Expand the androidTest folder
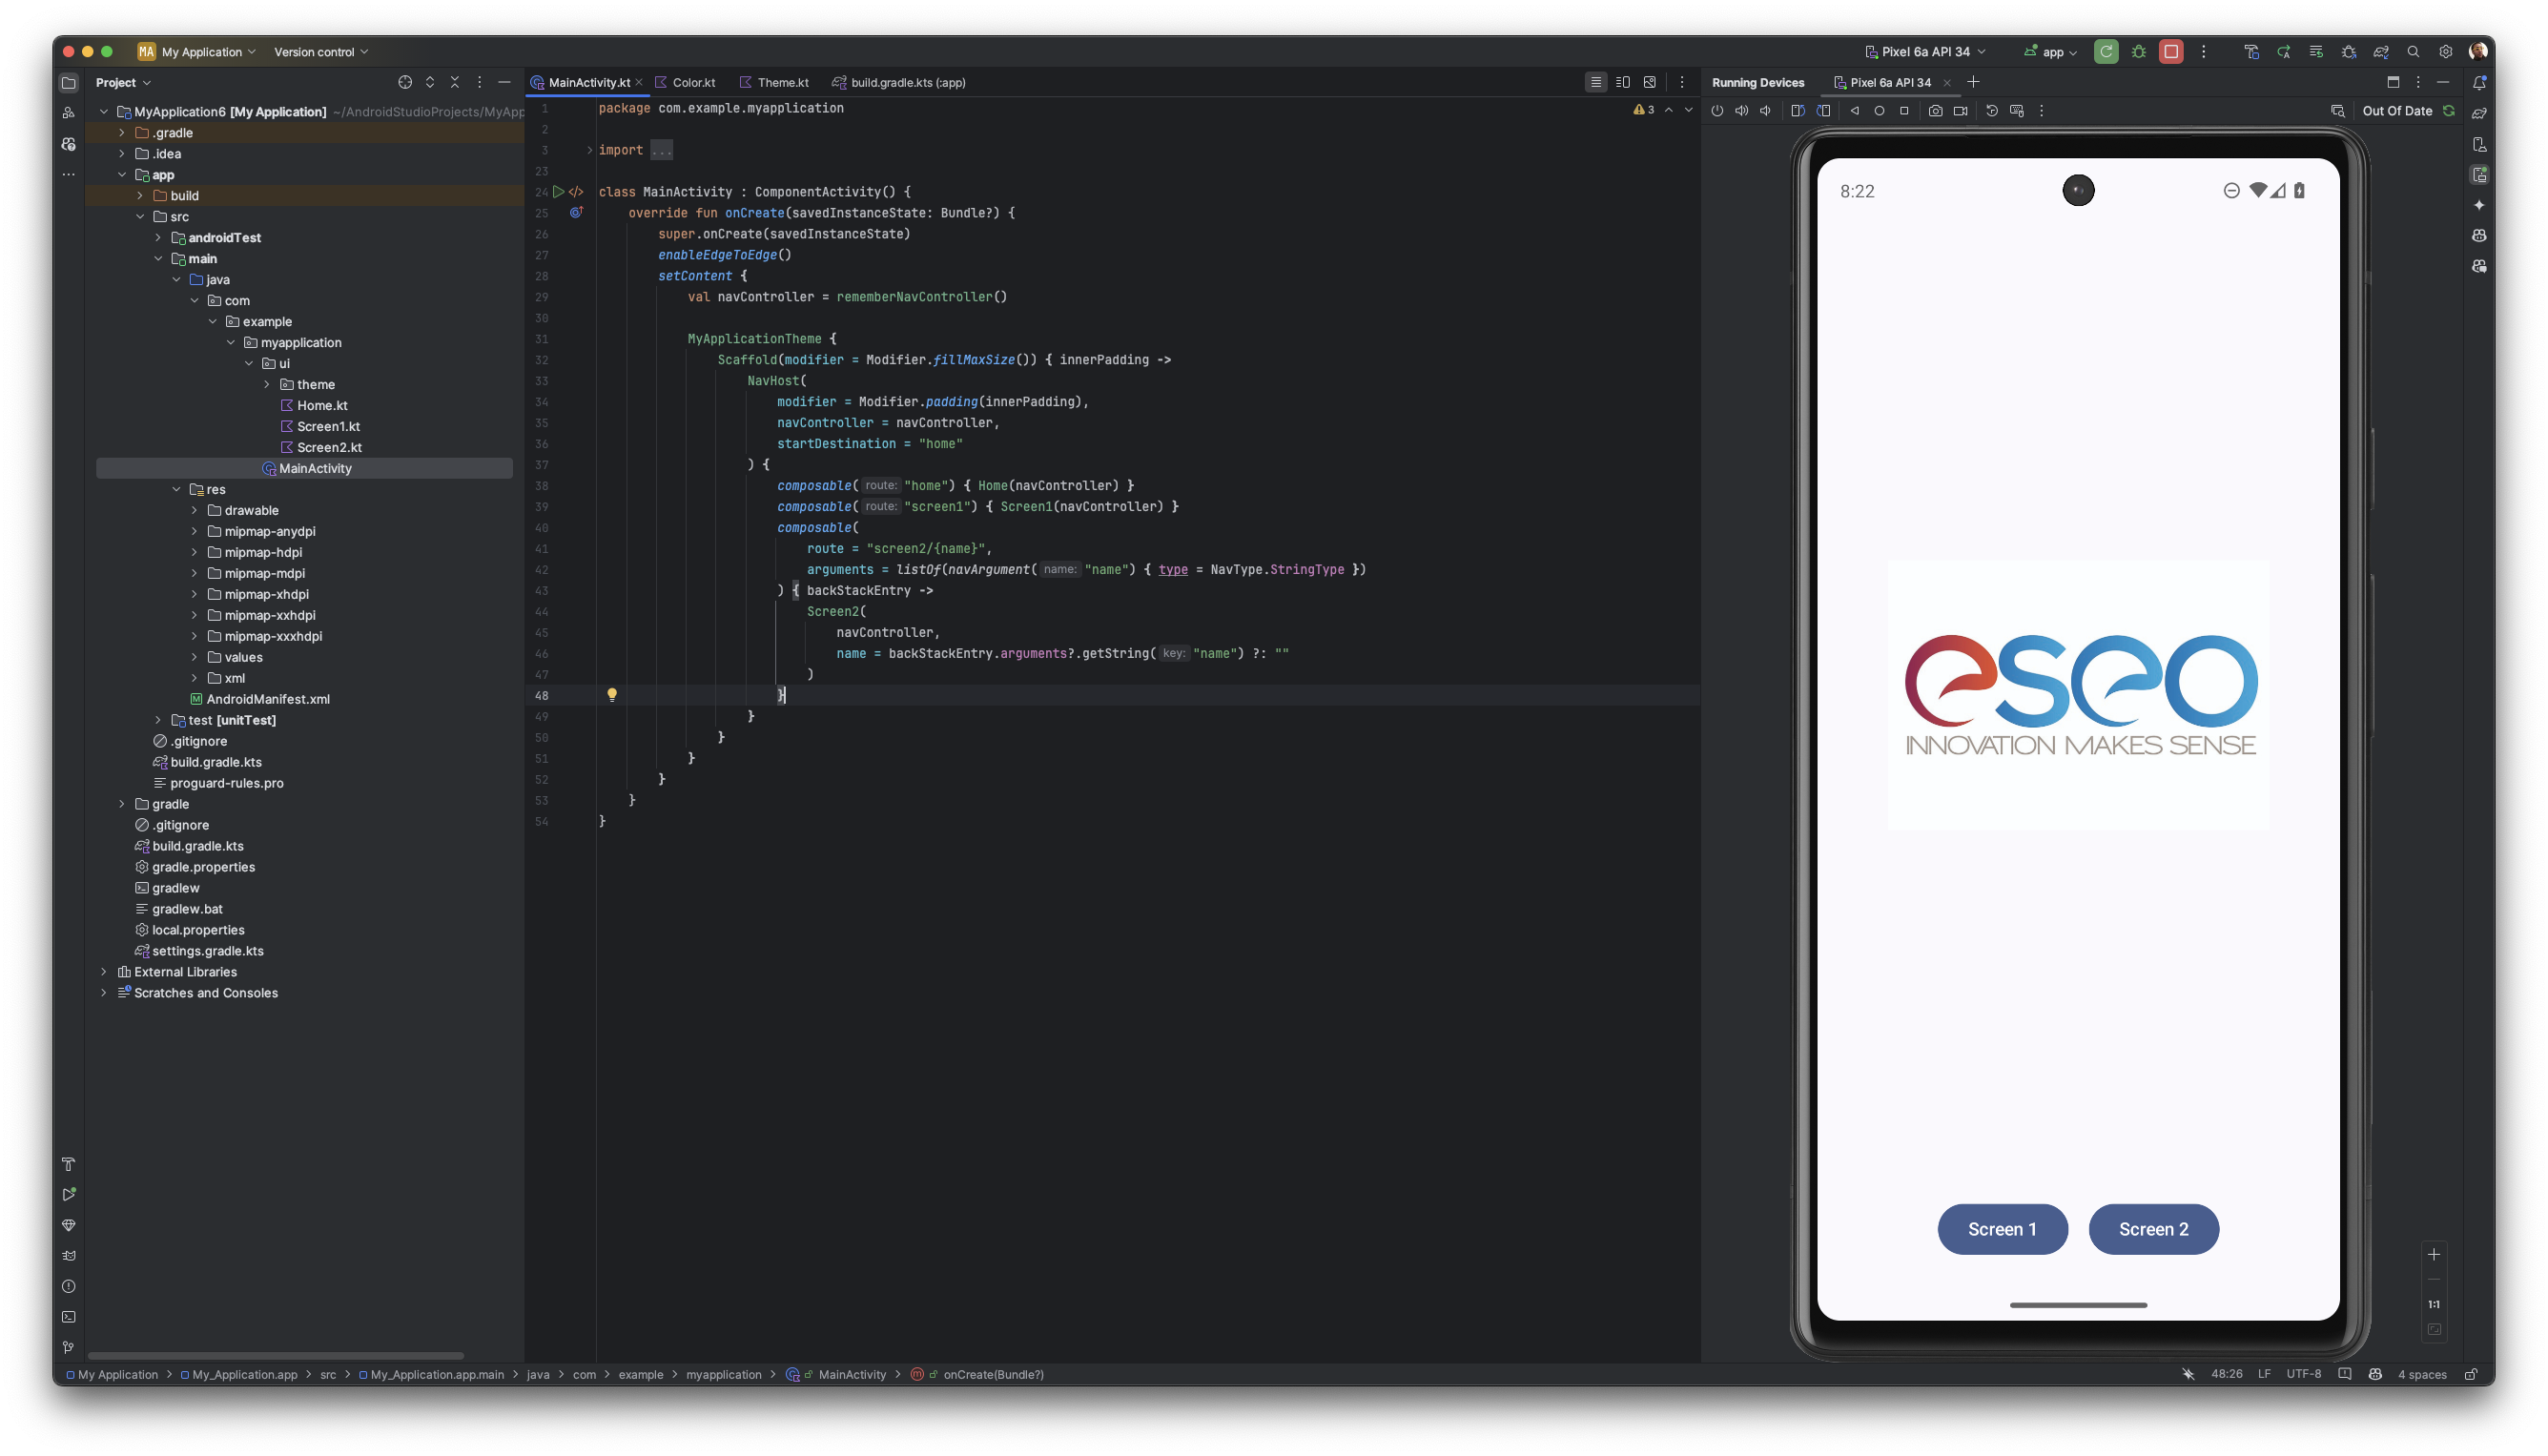This screenshot has height=1456, width=2548. 158,238
